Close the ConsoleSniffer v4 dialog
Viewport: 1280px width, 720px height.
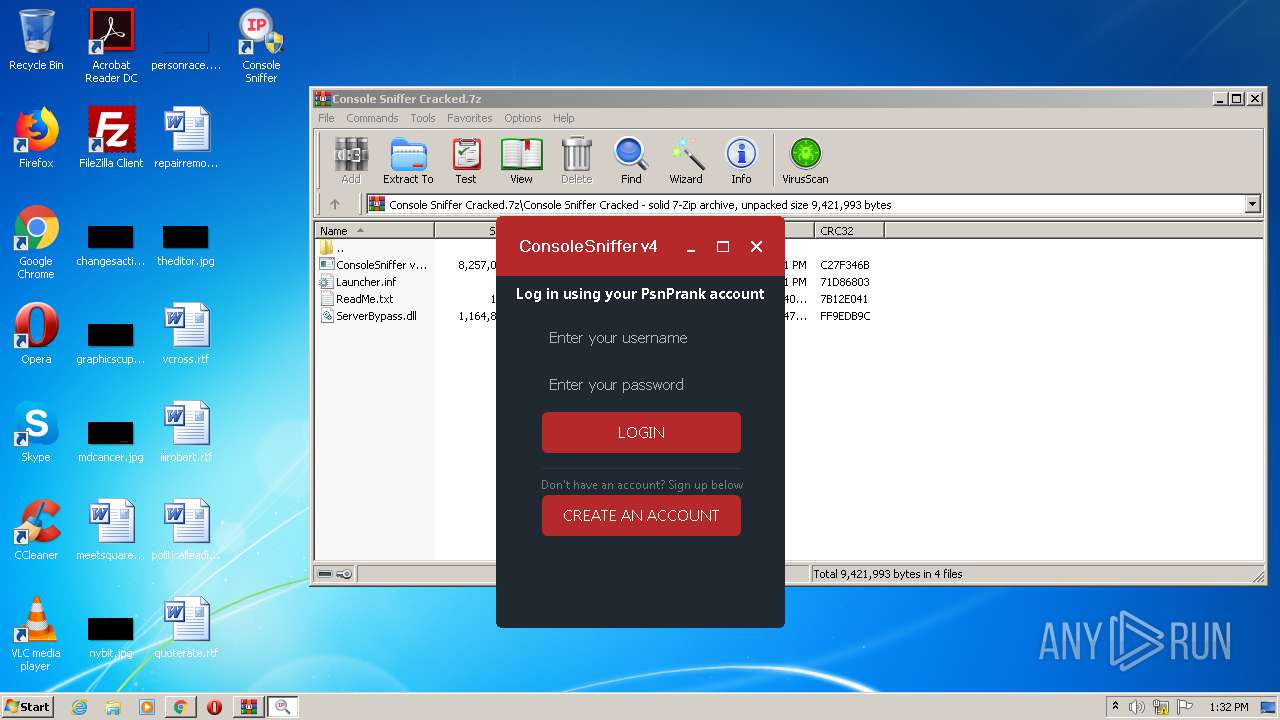(756, 247)
